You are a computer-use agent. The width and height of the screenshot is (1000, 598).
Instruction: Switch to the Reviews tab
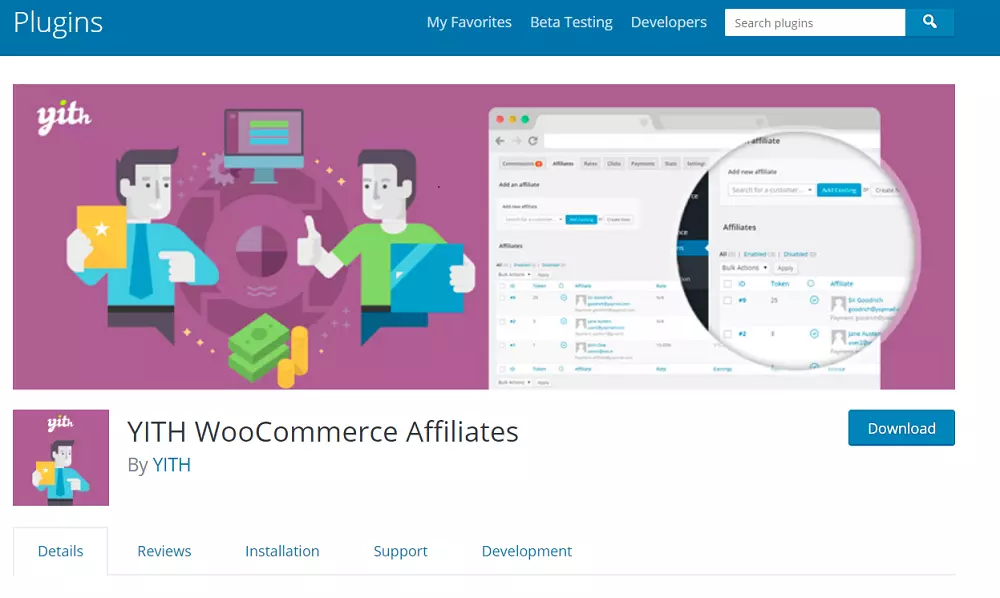coord(164,551)
